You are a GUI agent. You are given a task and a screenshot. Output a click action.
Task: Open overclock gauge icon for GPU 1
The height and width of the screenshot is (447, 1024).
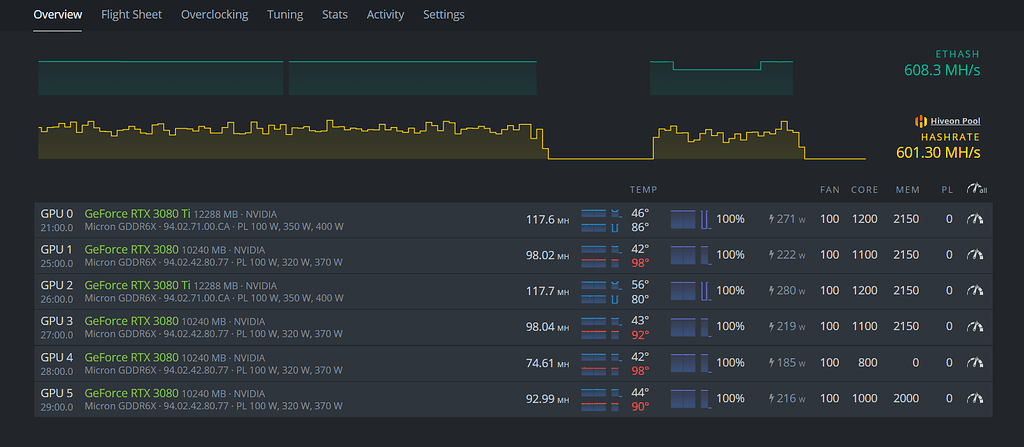point(975,255)
